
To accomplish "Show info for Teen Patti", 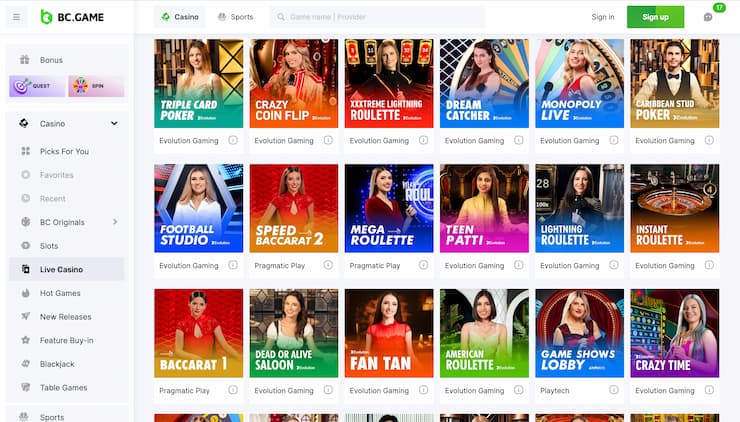I will 519,265.
